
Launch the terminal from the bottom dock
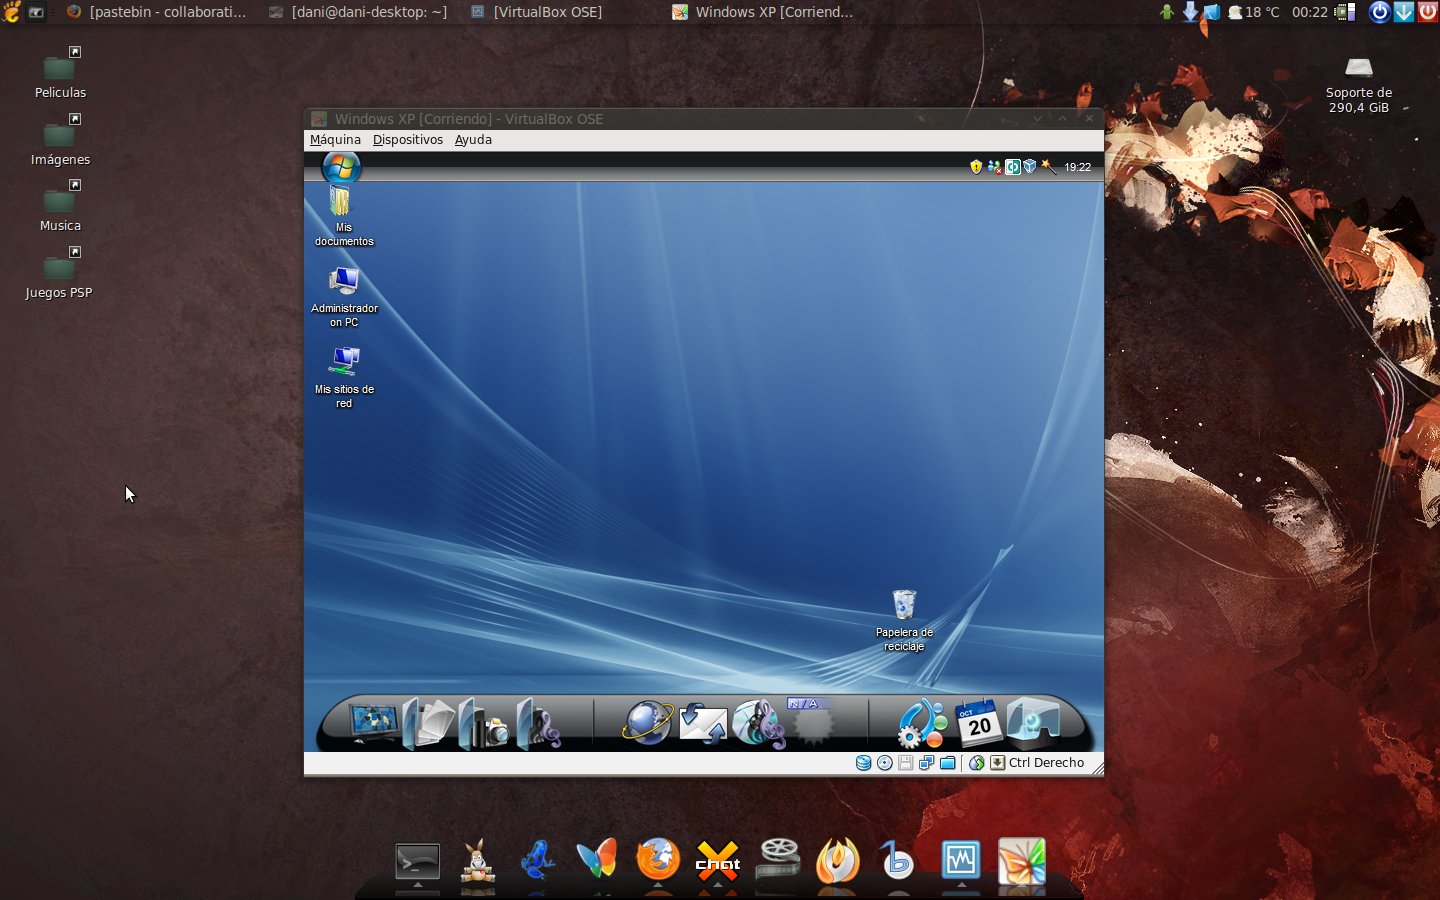point(417,861)
